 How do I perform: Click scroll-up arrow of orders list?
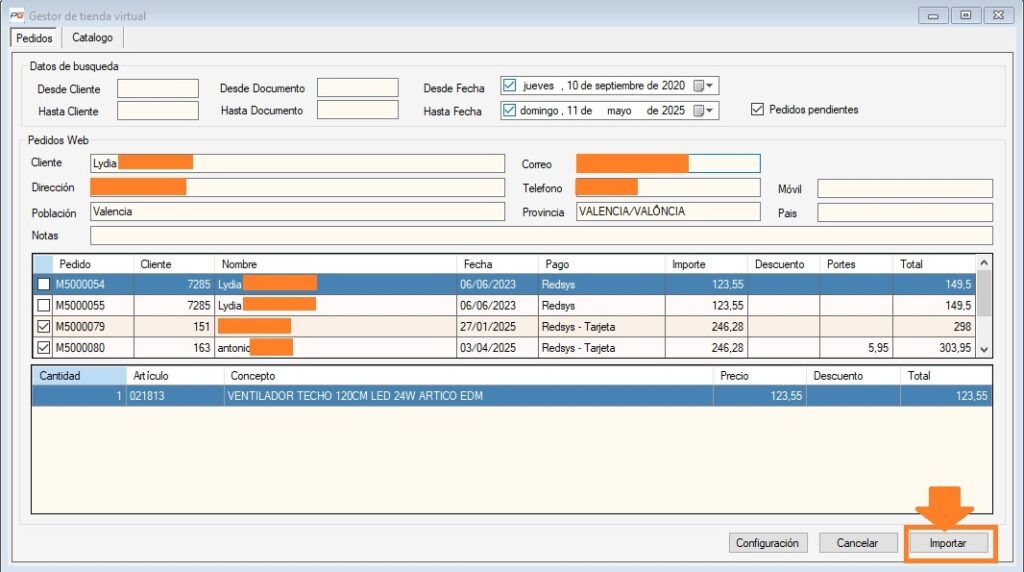(x=984, y=262)
